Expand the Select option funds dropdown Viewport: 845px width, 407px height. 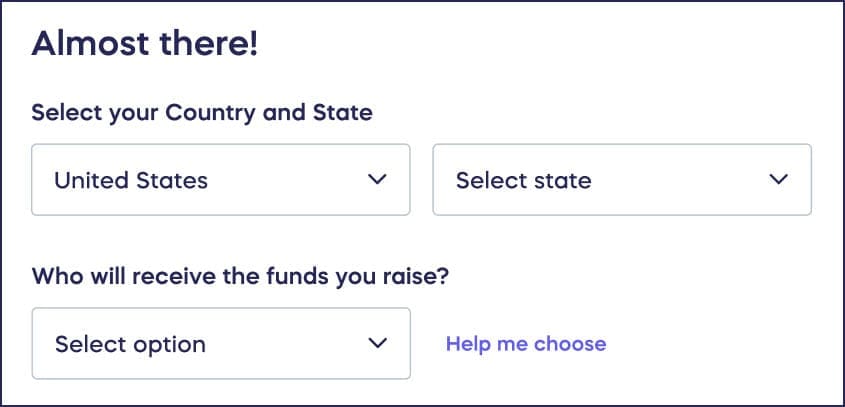[221, 343]
